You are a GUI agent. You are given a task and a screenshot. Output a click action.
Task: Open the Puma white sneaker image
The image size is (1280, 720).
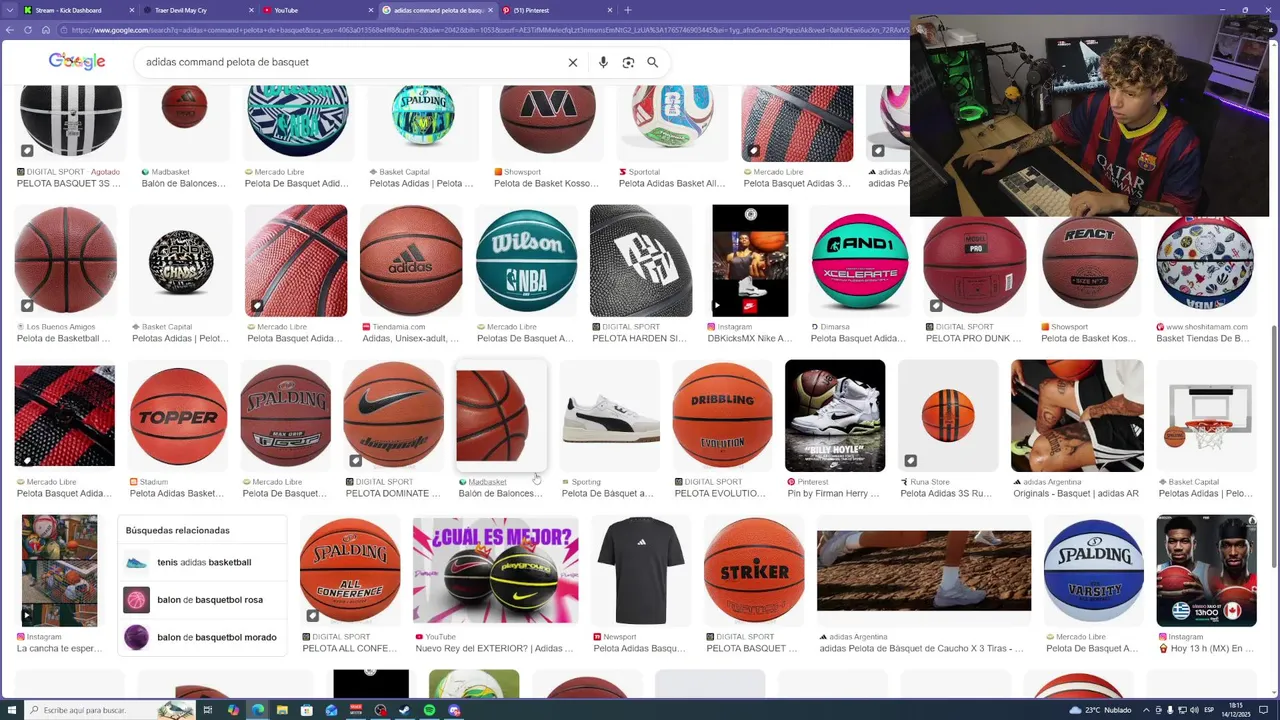610,415
